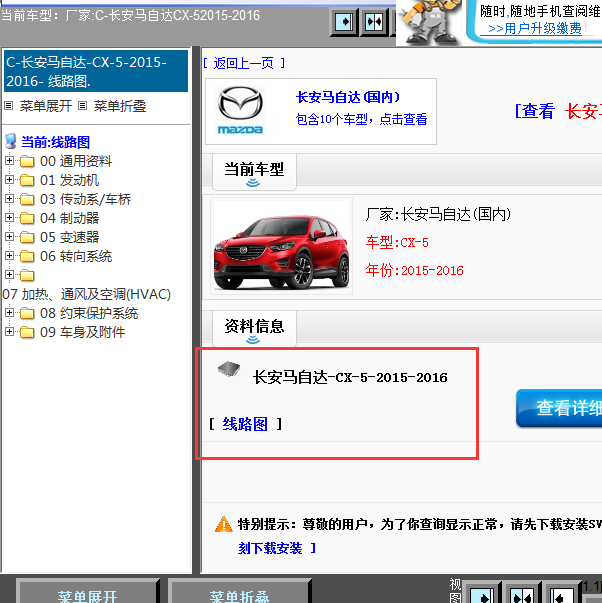This screenshot has width=602, height=603.
Task: Open the 当前车型 tab
Action: [254, 172]
